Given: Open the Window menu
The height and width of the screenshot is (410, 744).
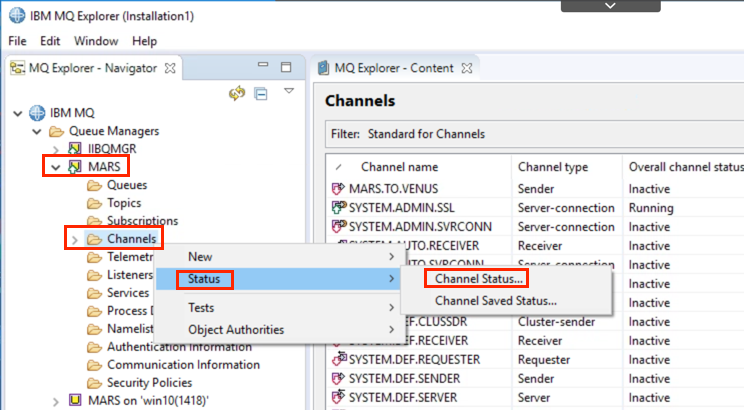Looking at the screenshot, I should (96, 41).
